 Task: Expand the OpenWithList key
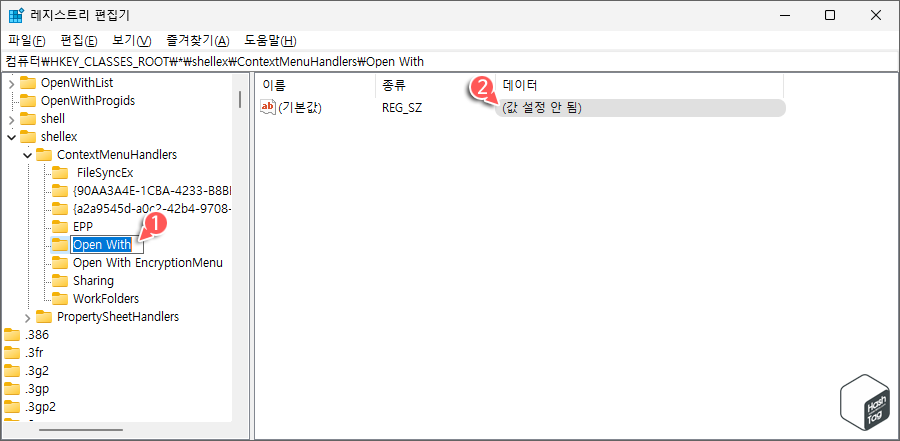(x=12, y=84)
